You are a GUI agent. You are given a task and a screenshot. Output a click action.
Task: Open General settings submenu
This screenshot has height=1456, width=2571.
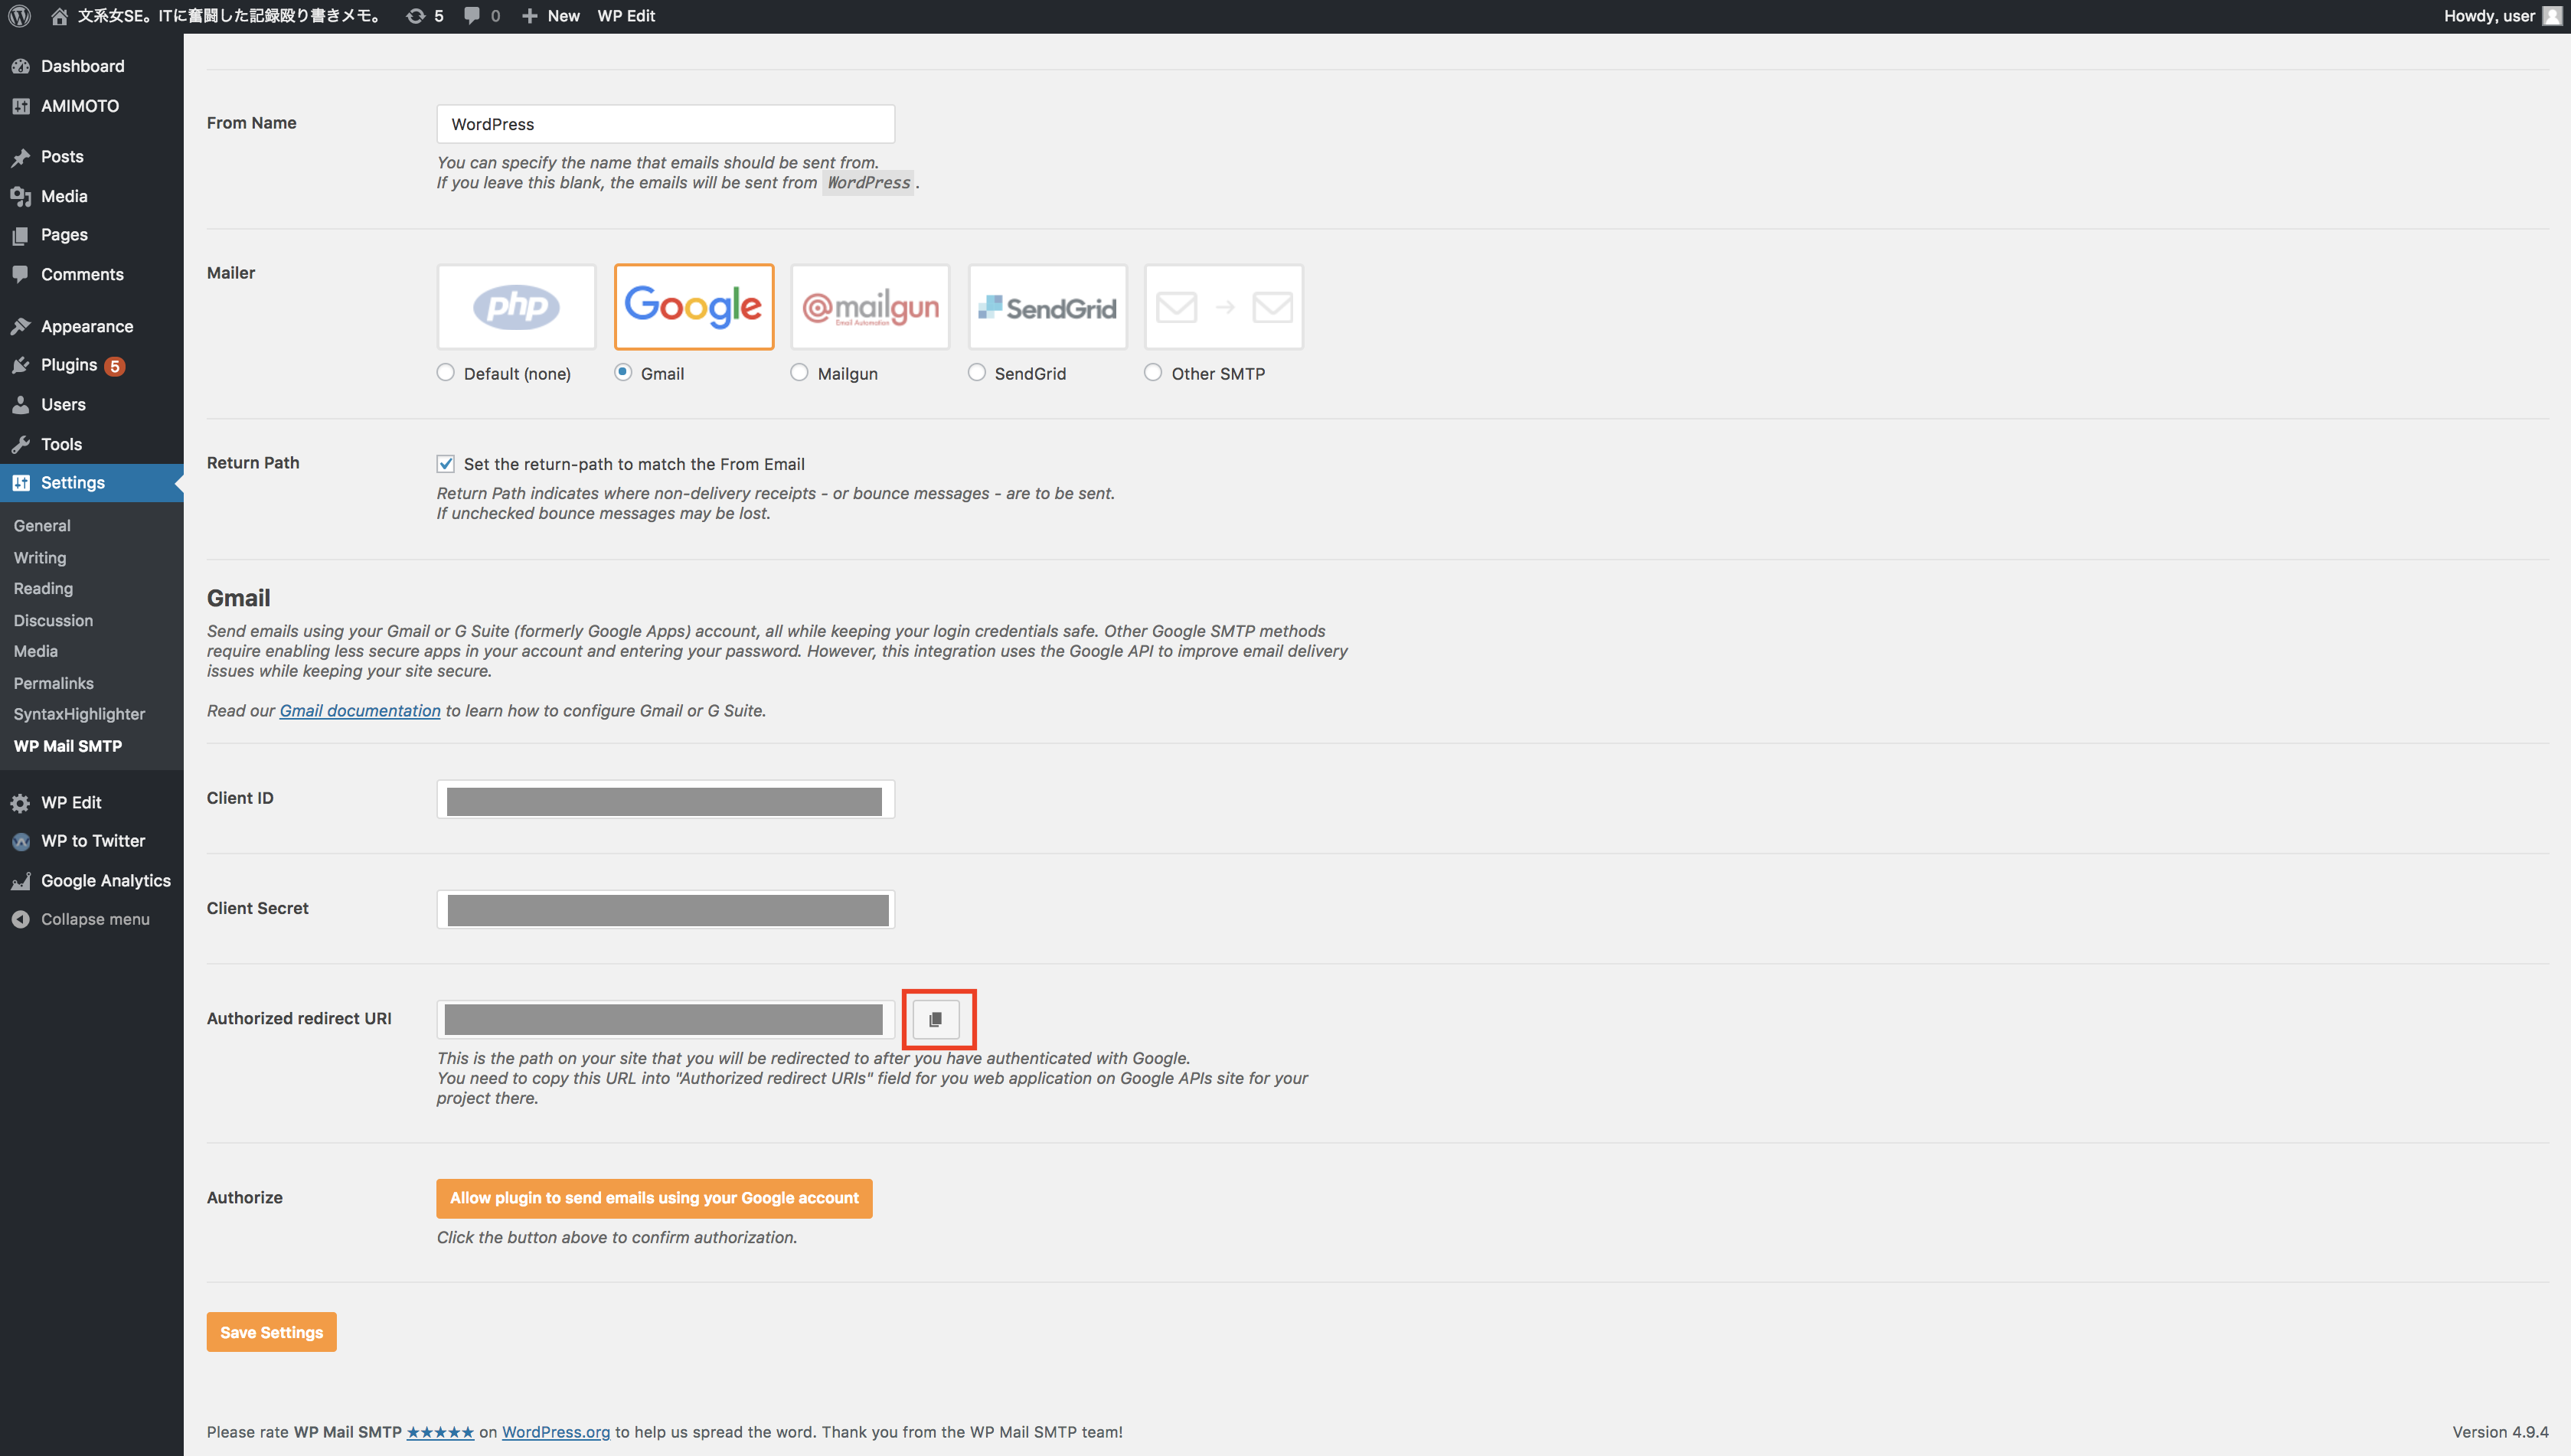[42, 526]
